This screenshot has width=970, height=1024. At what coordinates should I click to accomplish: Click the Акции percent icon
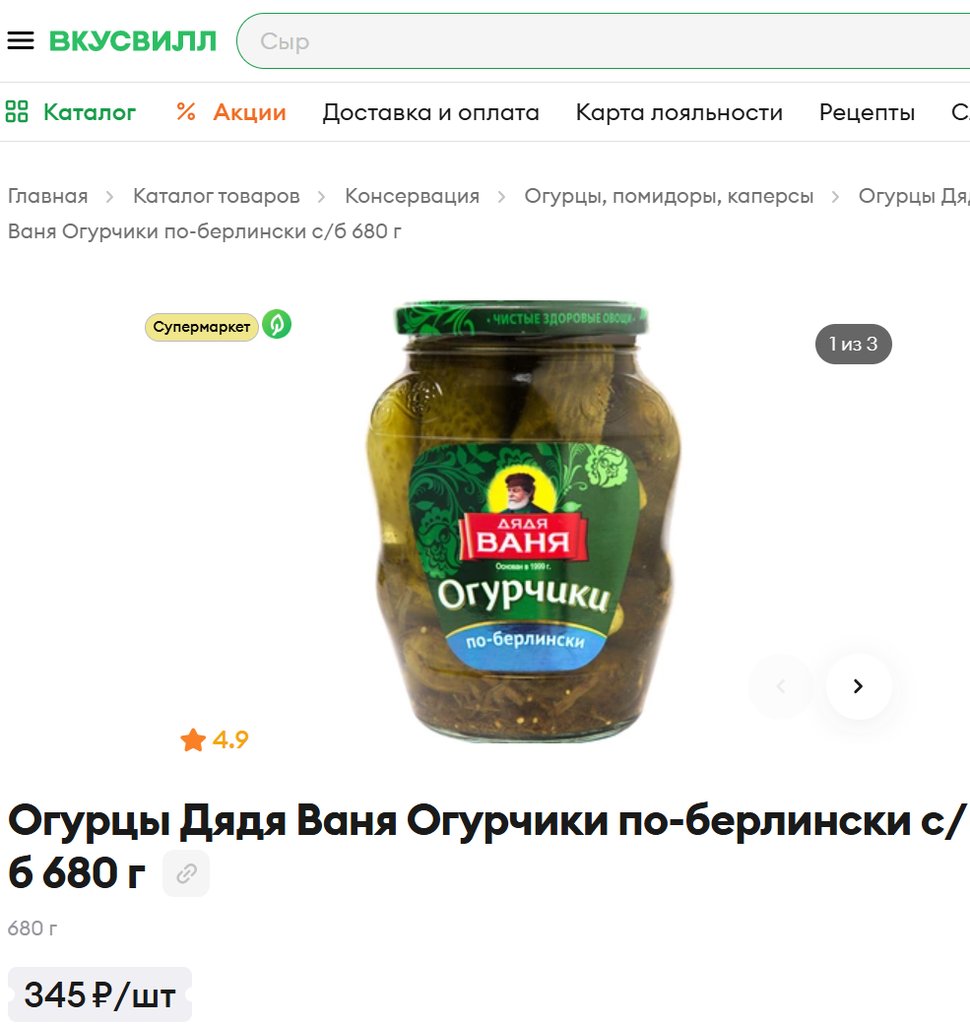[x=186, y=112]
